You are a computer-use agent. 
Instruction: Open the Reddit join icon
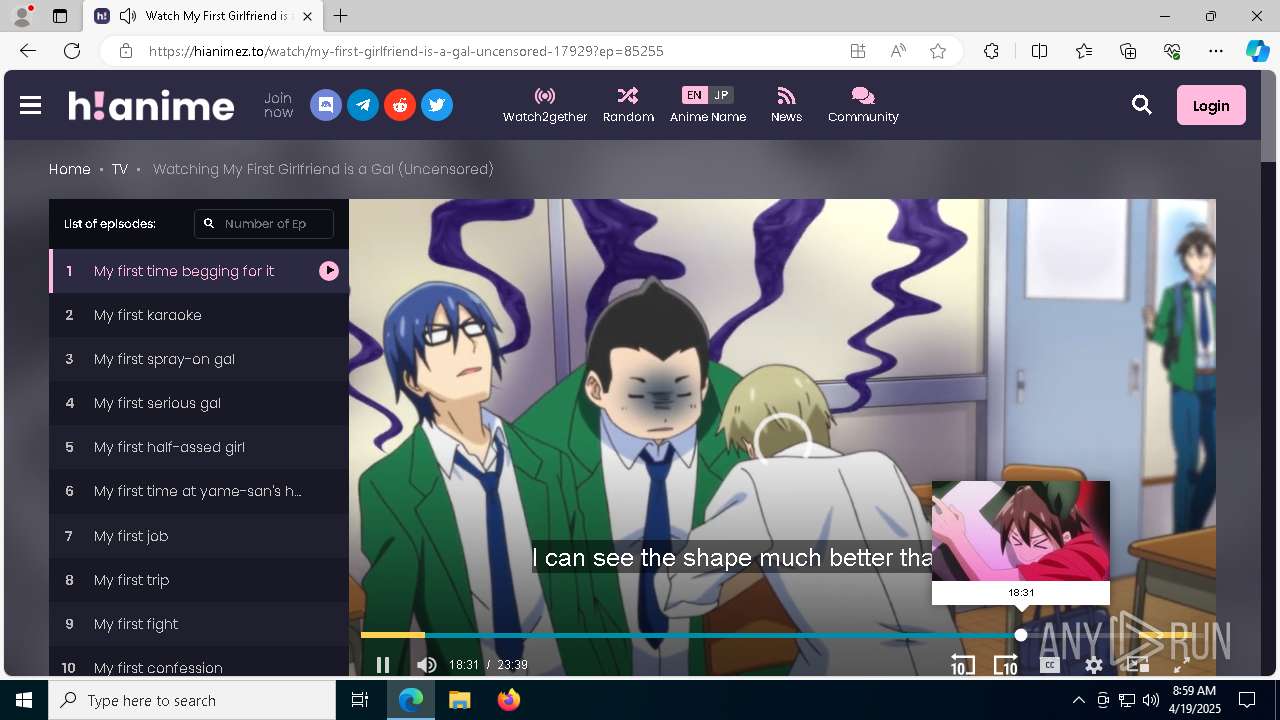pos(400,105)
